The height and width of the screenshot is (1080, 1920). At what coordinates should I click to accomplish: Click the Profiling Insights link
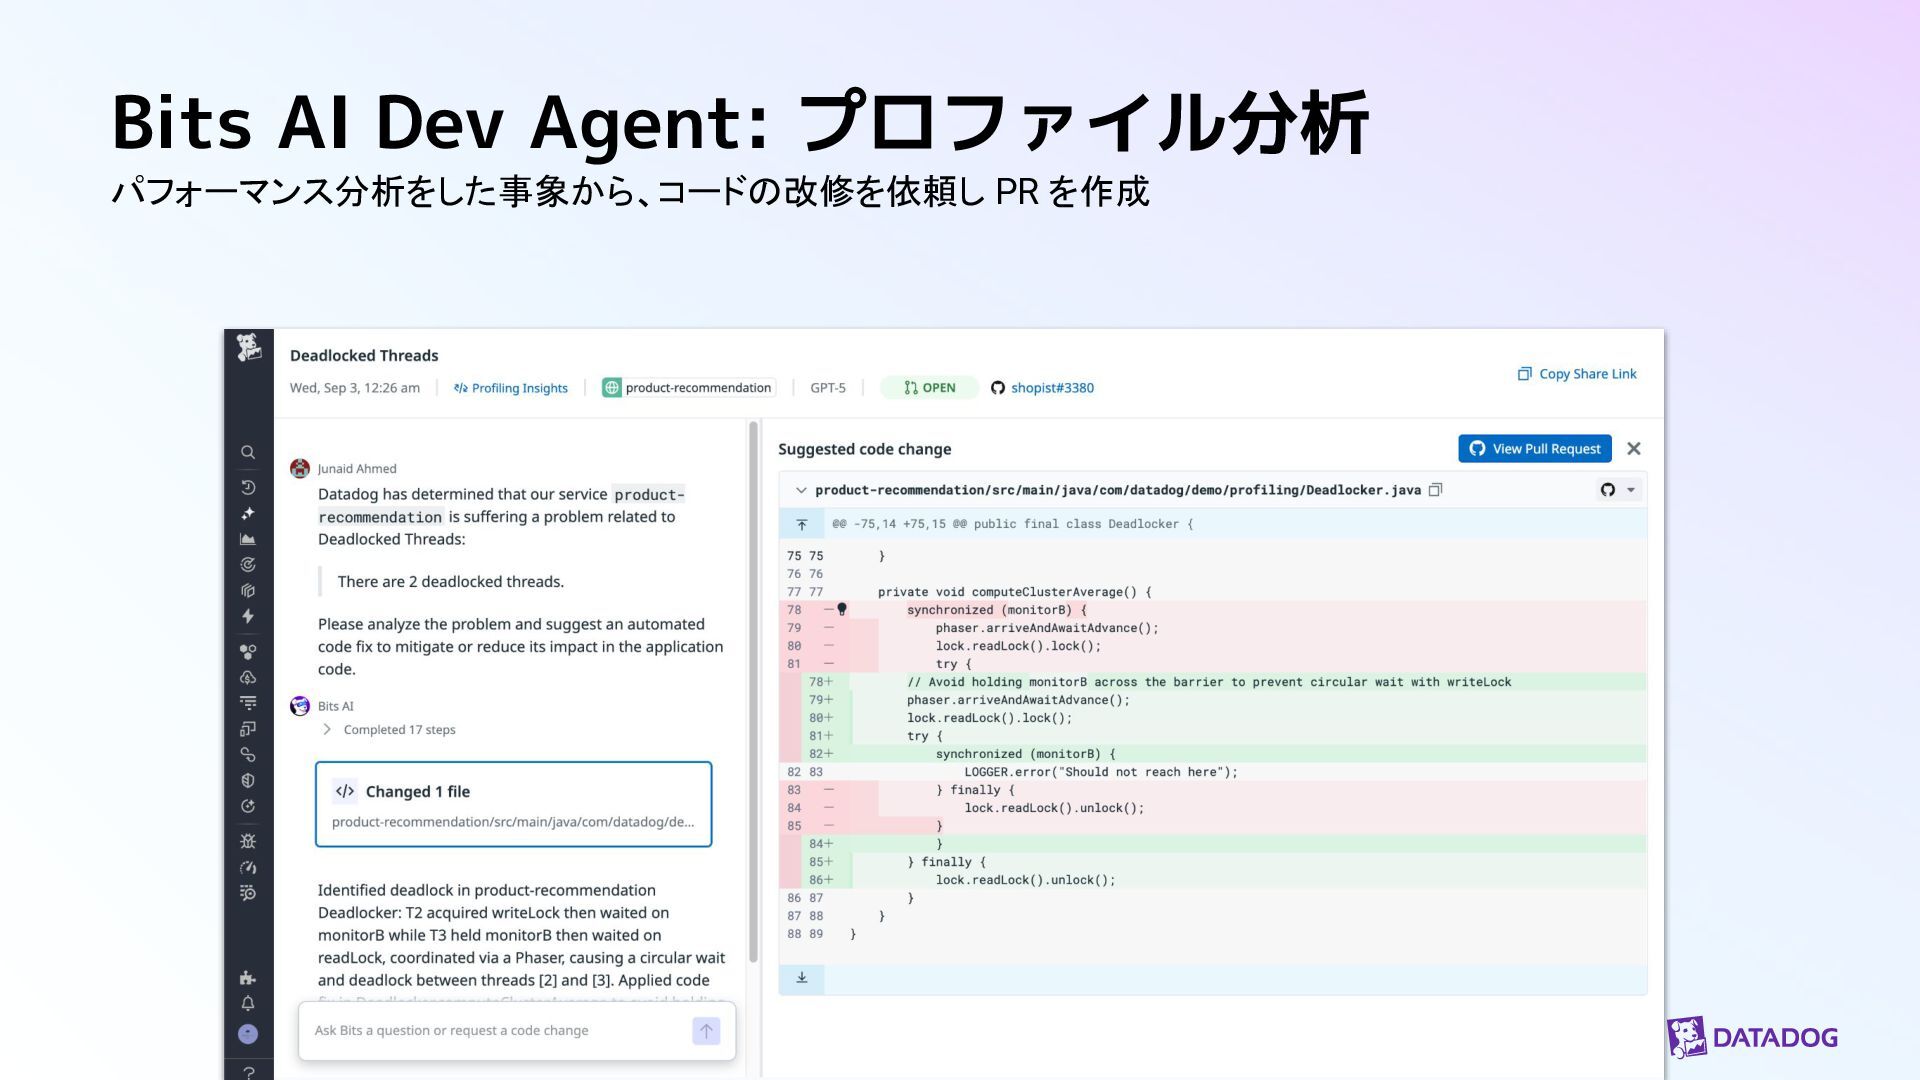click(x=511, y=388)
